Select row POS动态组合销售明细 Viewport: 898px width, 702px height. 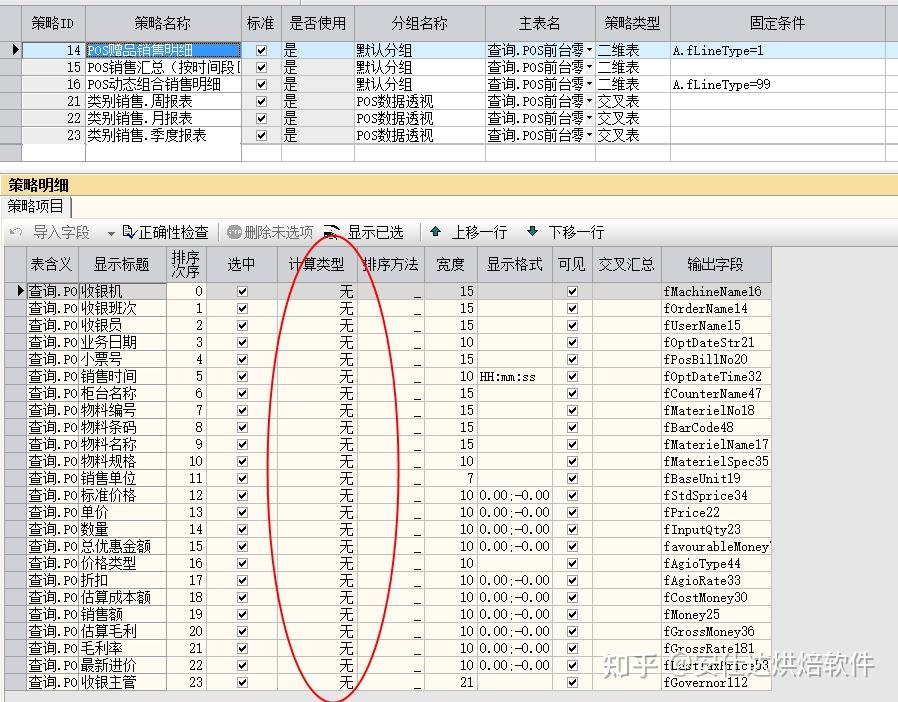pos(163,85)
